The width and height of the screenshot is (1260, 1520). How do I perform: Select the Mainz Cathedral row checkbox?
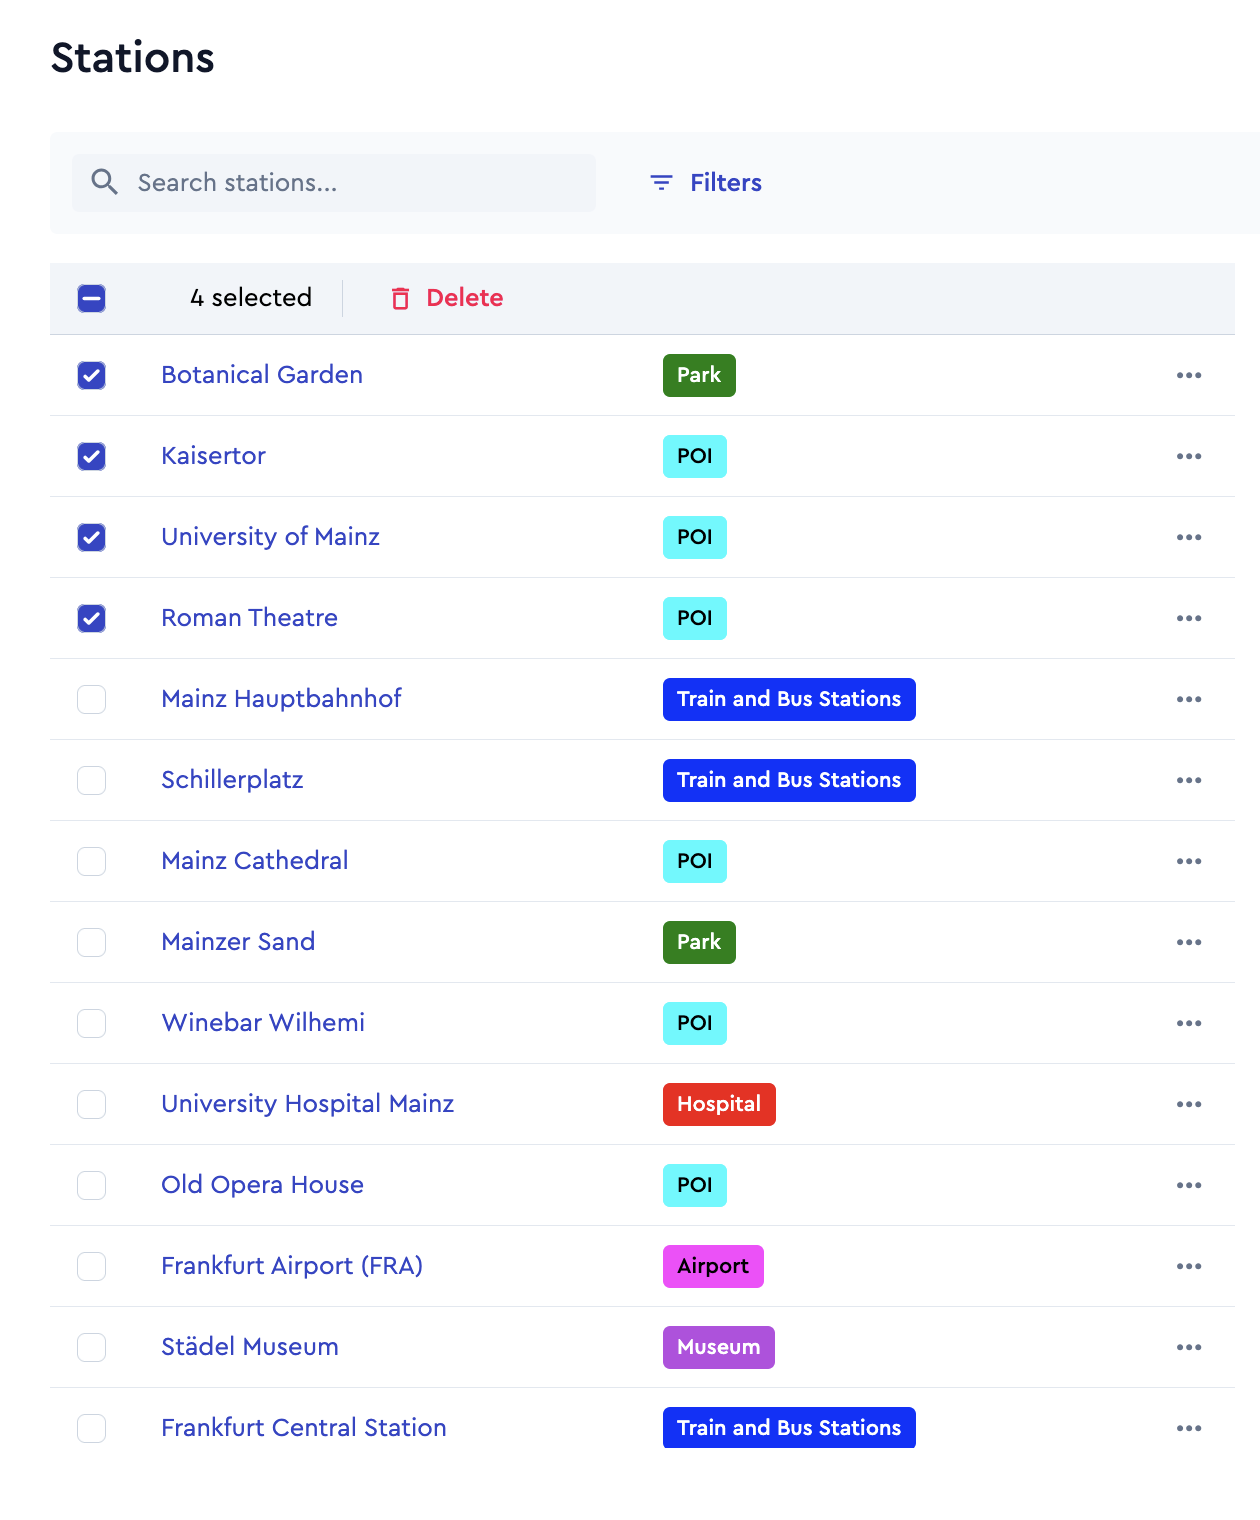coord(92,861)
